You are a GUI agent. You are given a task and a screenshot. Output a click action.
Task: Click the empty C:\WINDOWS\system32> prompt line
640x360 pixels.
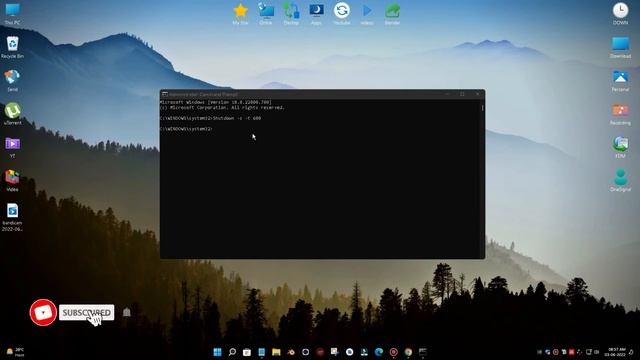click(186, 129)
